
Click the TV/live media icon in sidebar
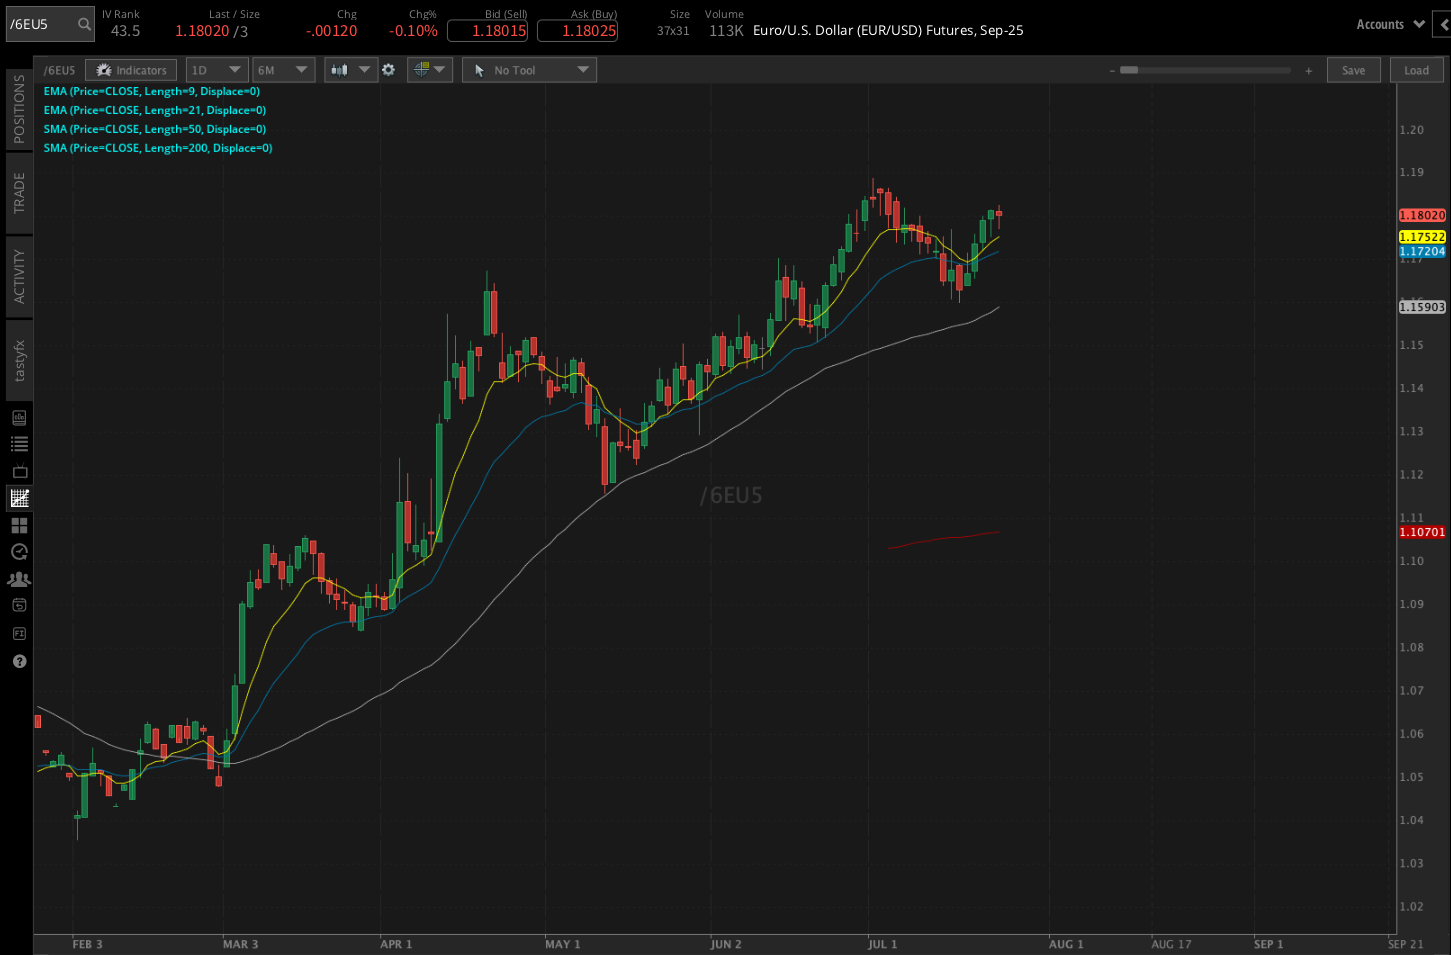(18, 471)
